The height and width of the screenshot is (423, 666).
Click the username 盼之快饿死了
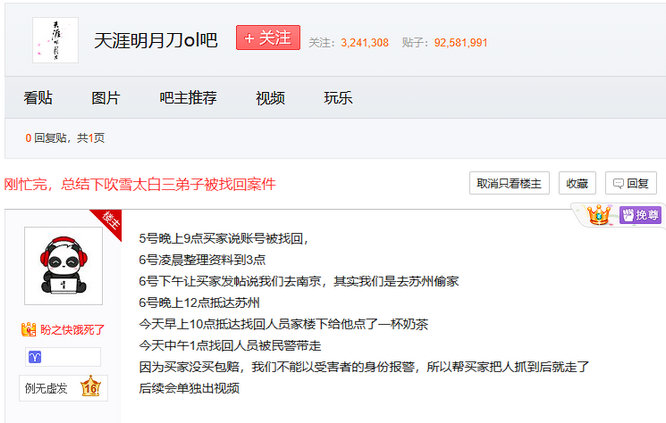coord(72,329)
